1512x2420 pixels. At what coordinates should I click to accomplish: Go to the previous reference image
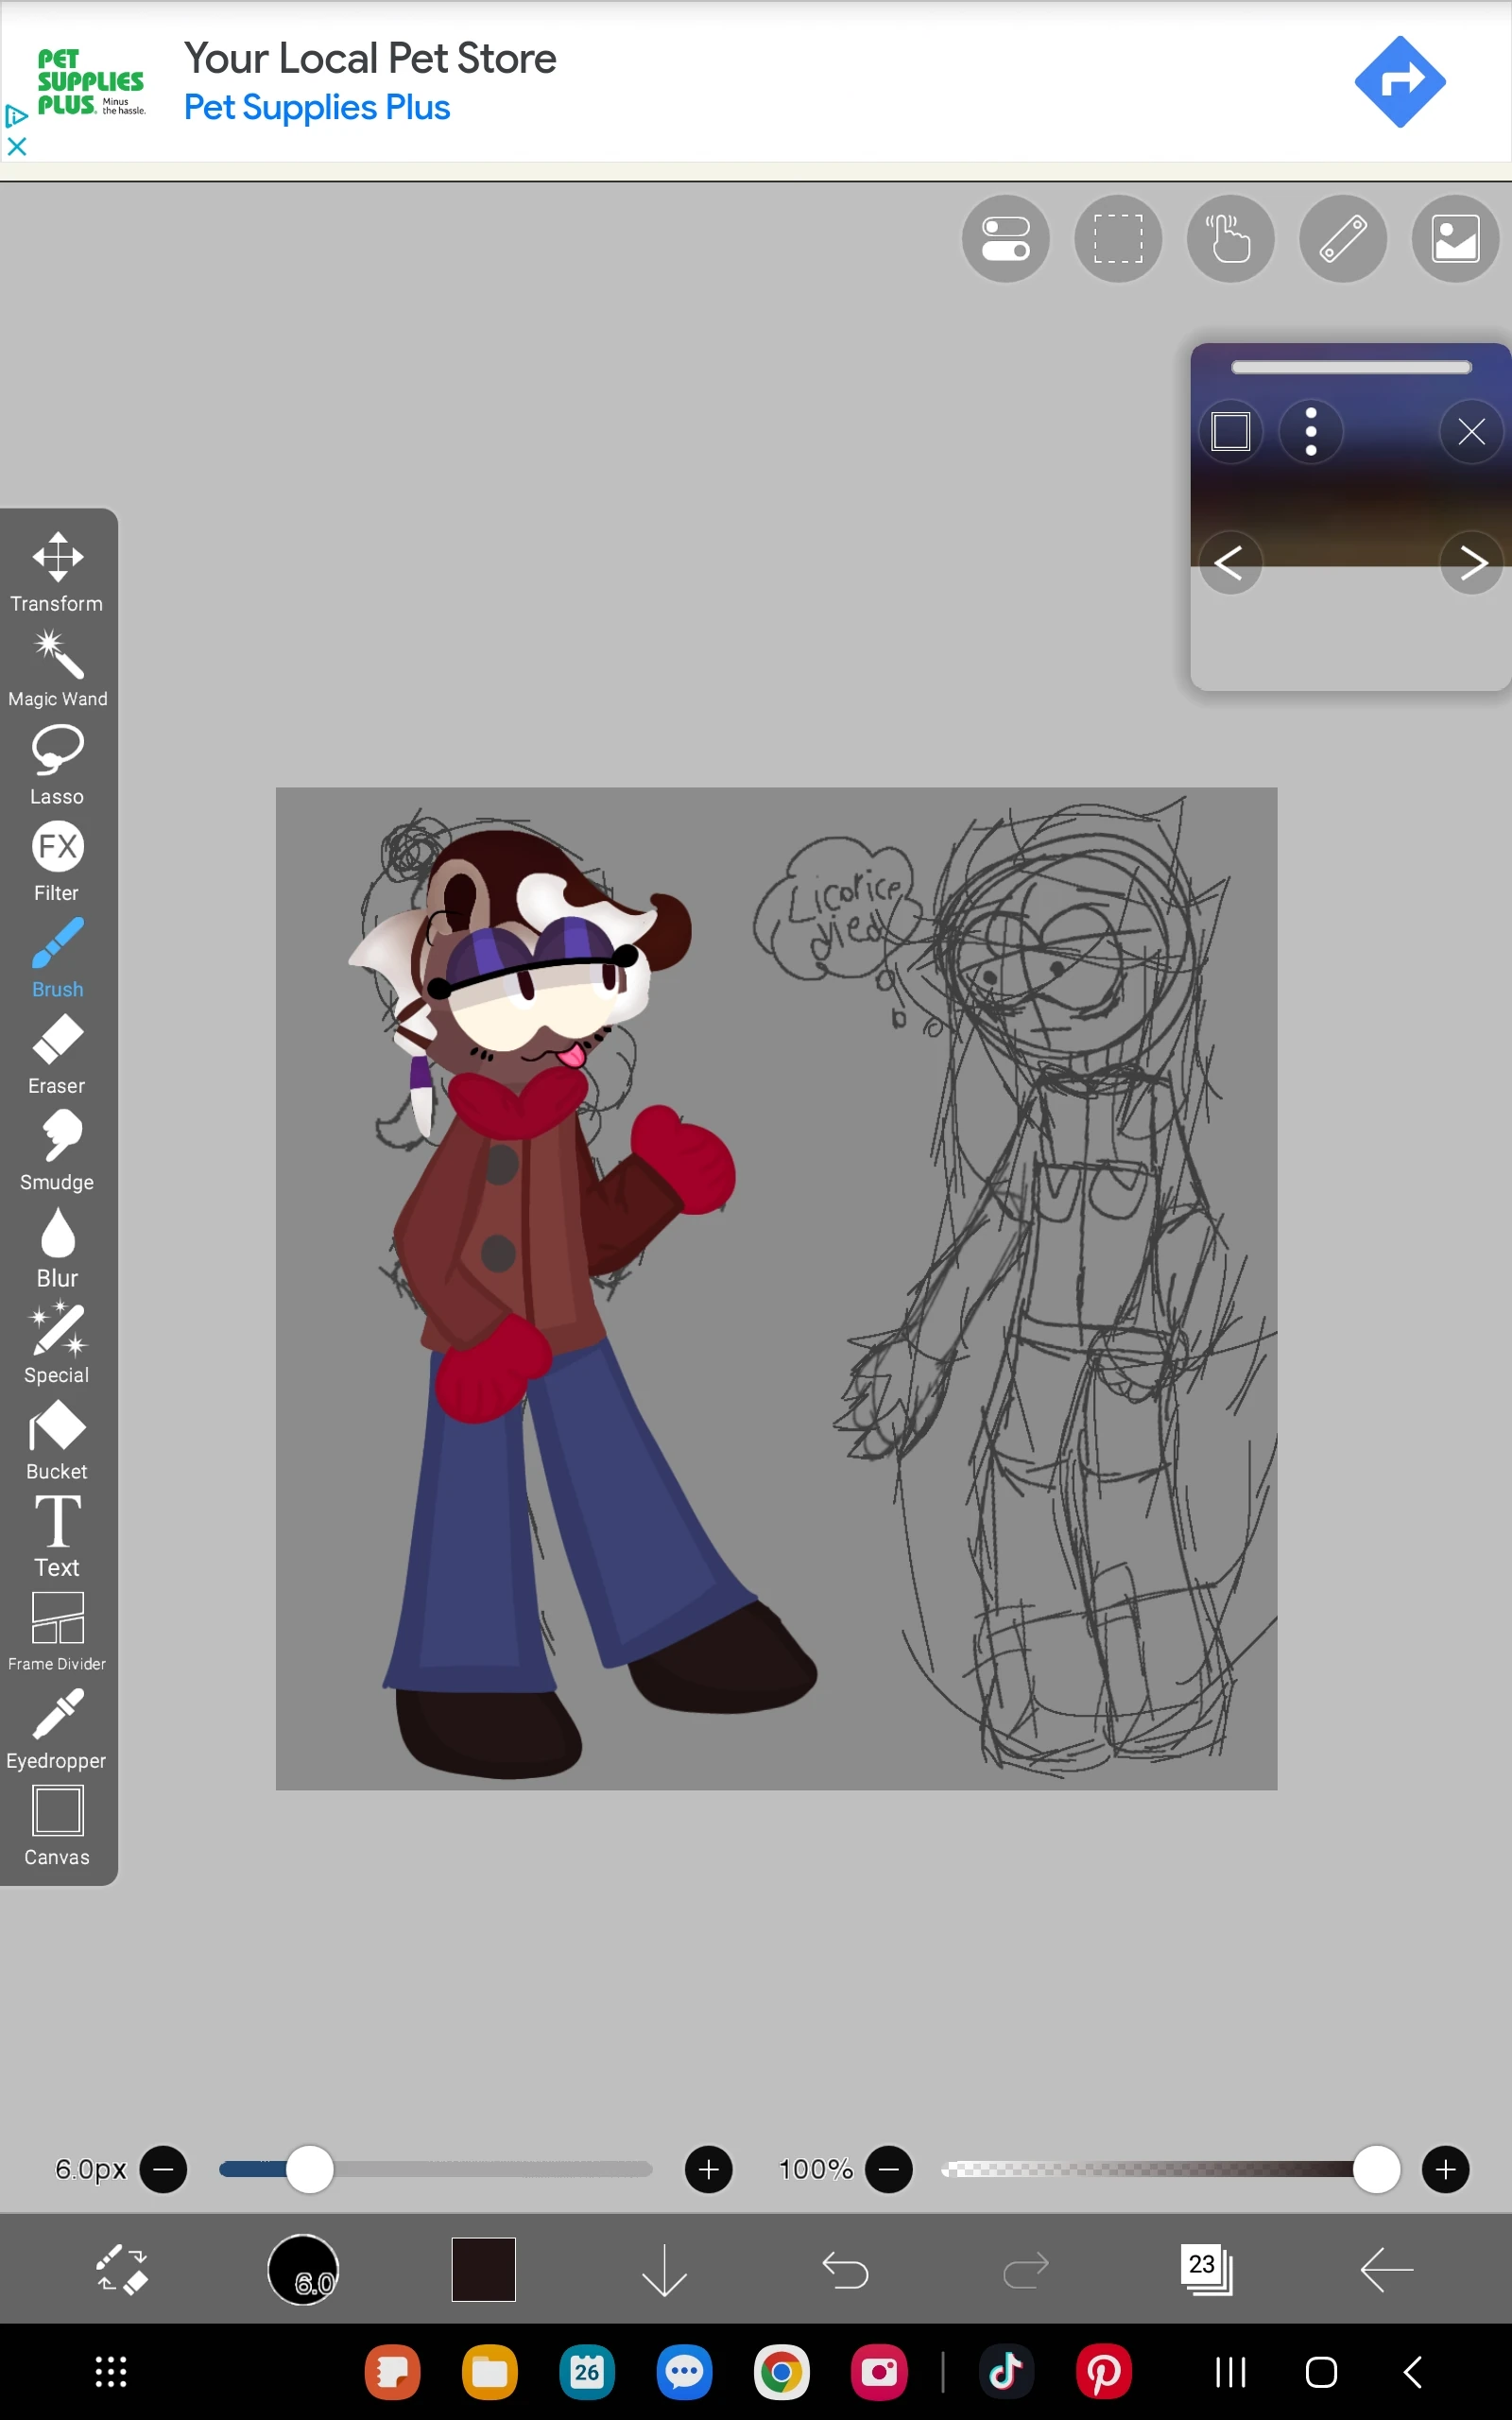click(1230, 563)
